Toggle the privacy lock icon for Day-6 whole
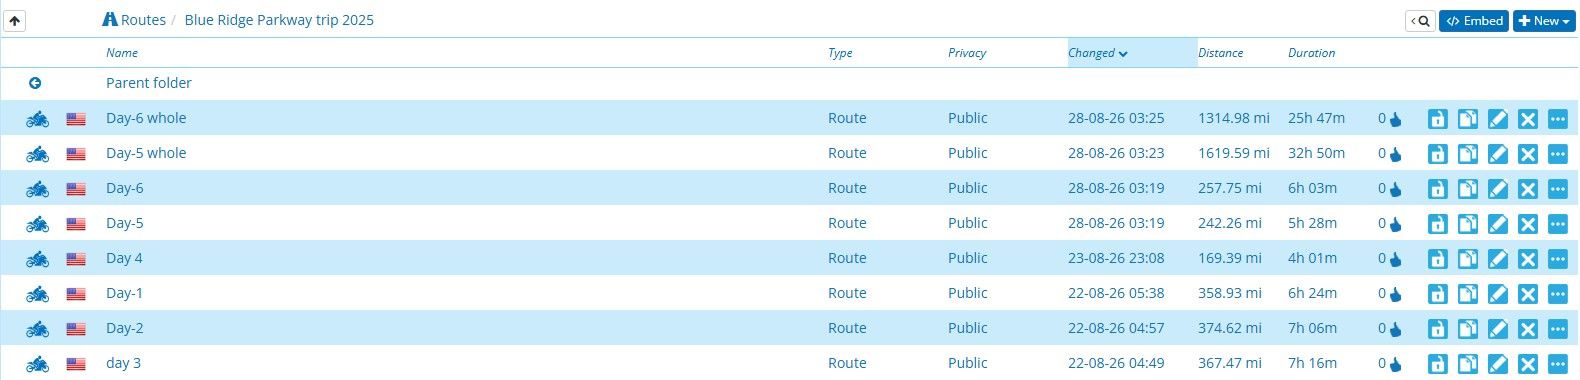This screenshot has height=380, width=1580. pos(1437,119)
